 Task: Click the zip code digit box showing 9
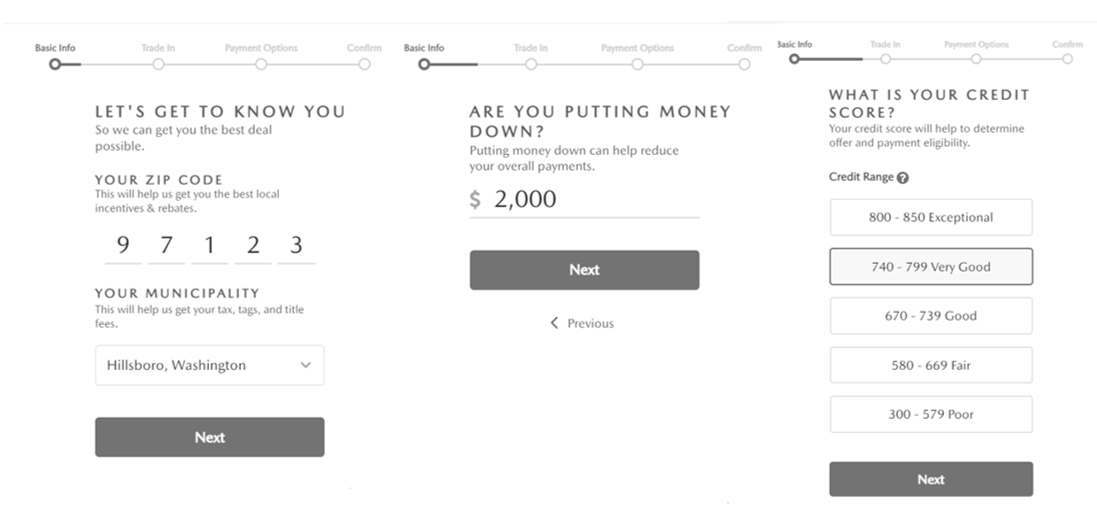click(x=123, y=246)
